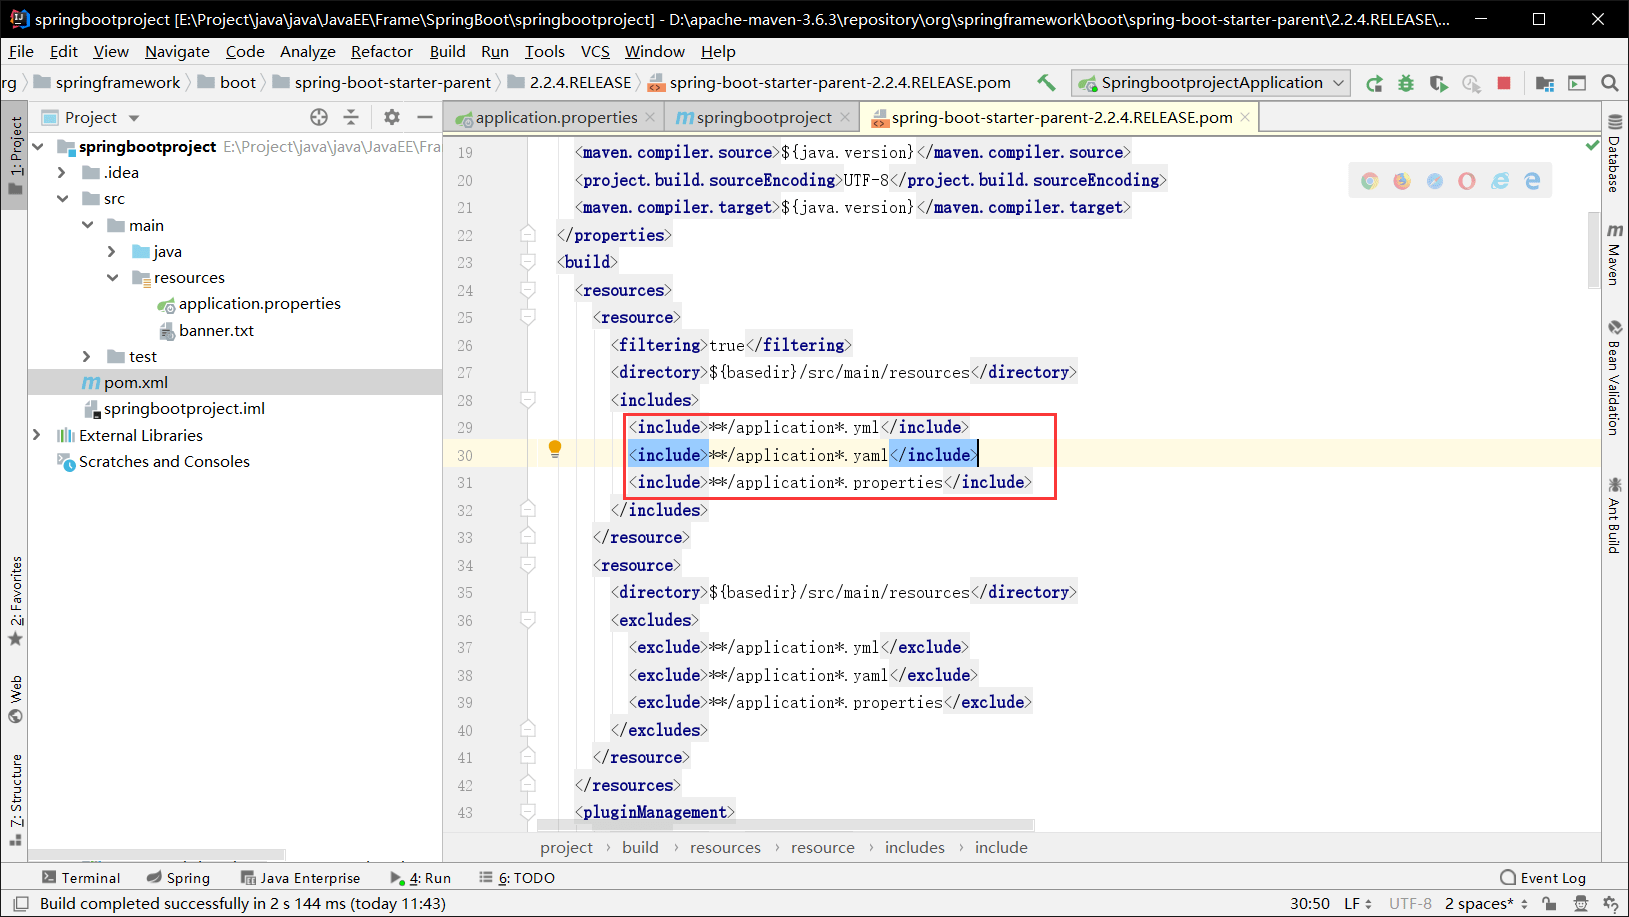Open the Maven tool window

pos(1614,254)
